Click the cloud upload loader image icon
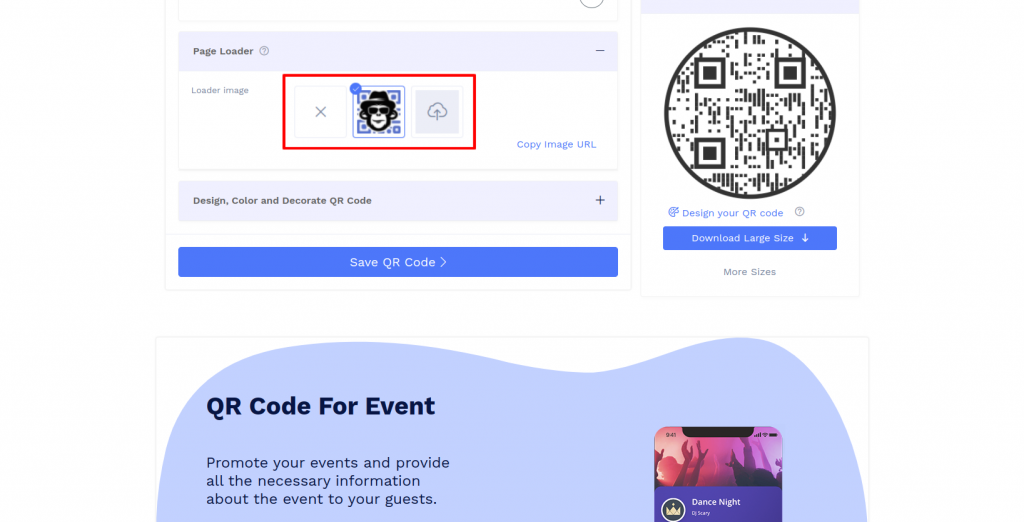Screen dimensions: 1024x522 (437, 112)
